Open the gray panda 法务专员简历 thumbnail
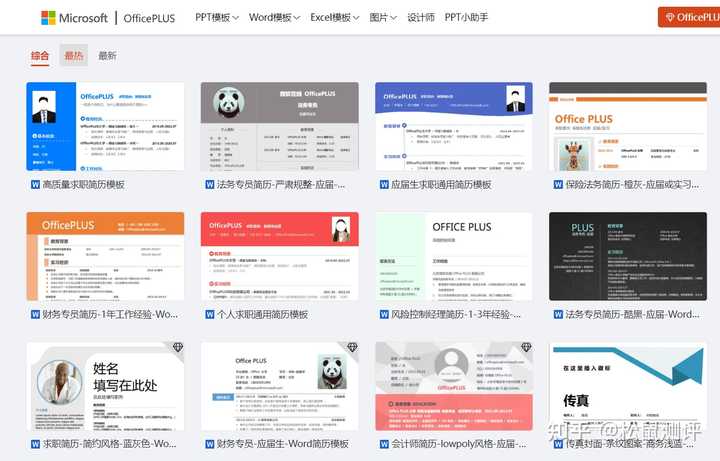Viewport: 720px width, 461px height. coord(280,126)
